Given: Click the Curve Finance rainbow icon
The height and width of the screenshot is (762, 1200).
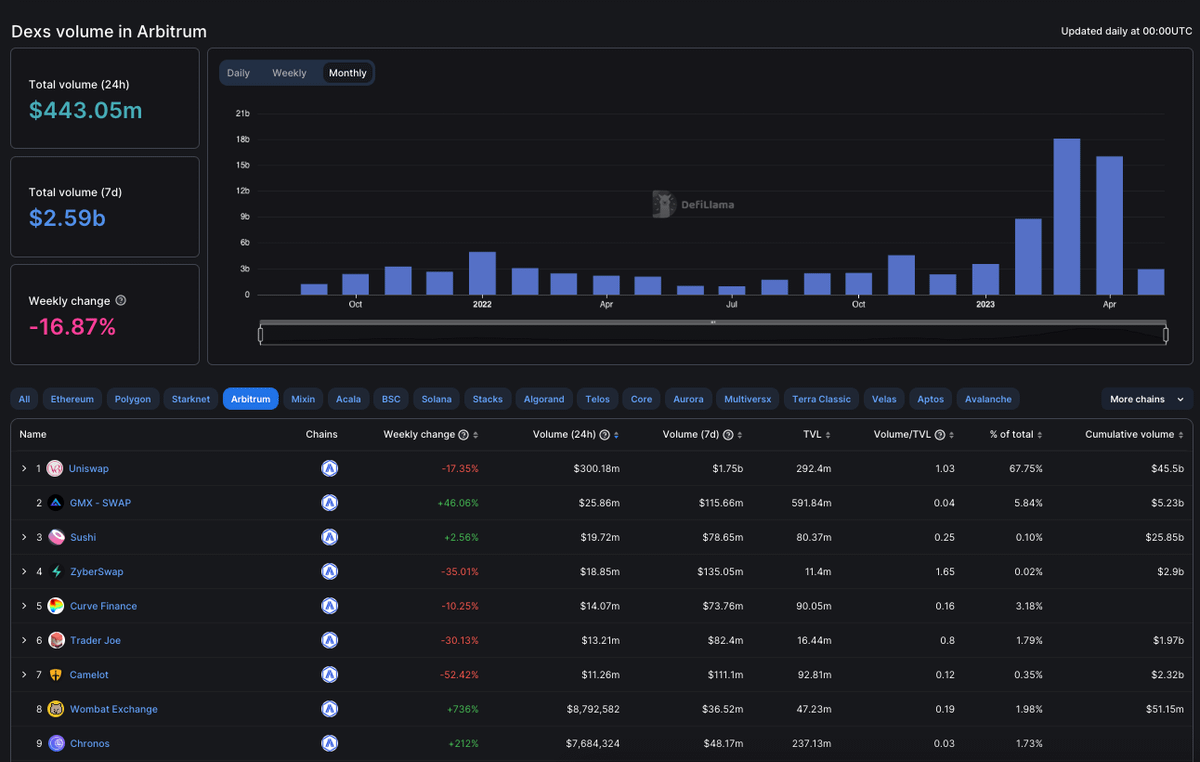Looking at the screenshot, I should (55, 606).
